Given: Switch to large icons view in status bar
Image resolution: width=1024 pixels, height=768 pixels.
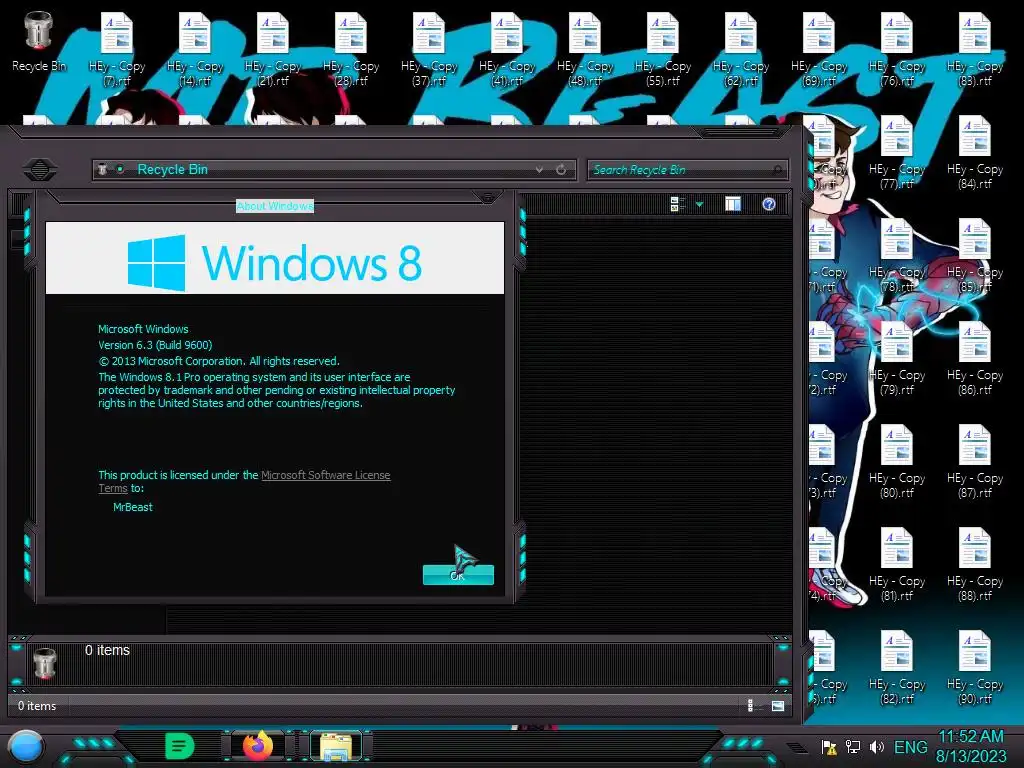Looking at the screenshot, I should point(777,705).
